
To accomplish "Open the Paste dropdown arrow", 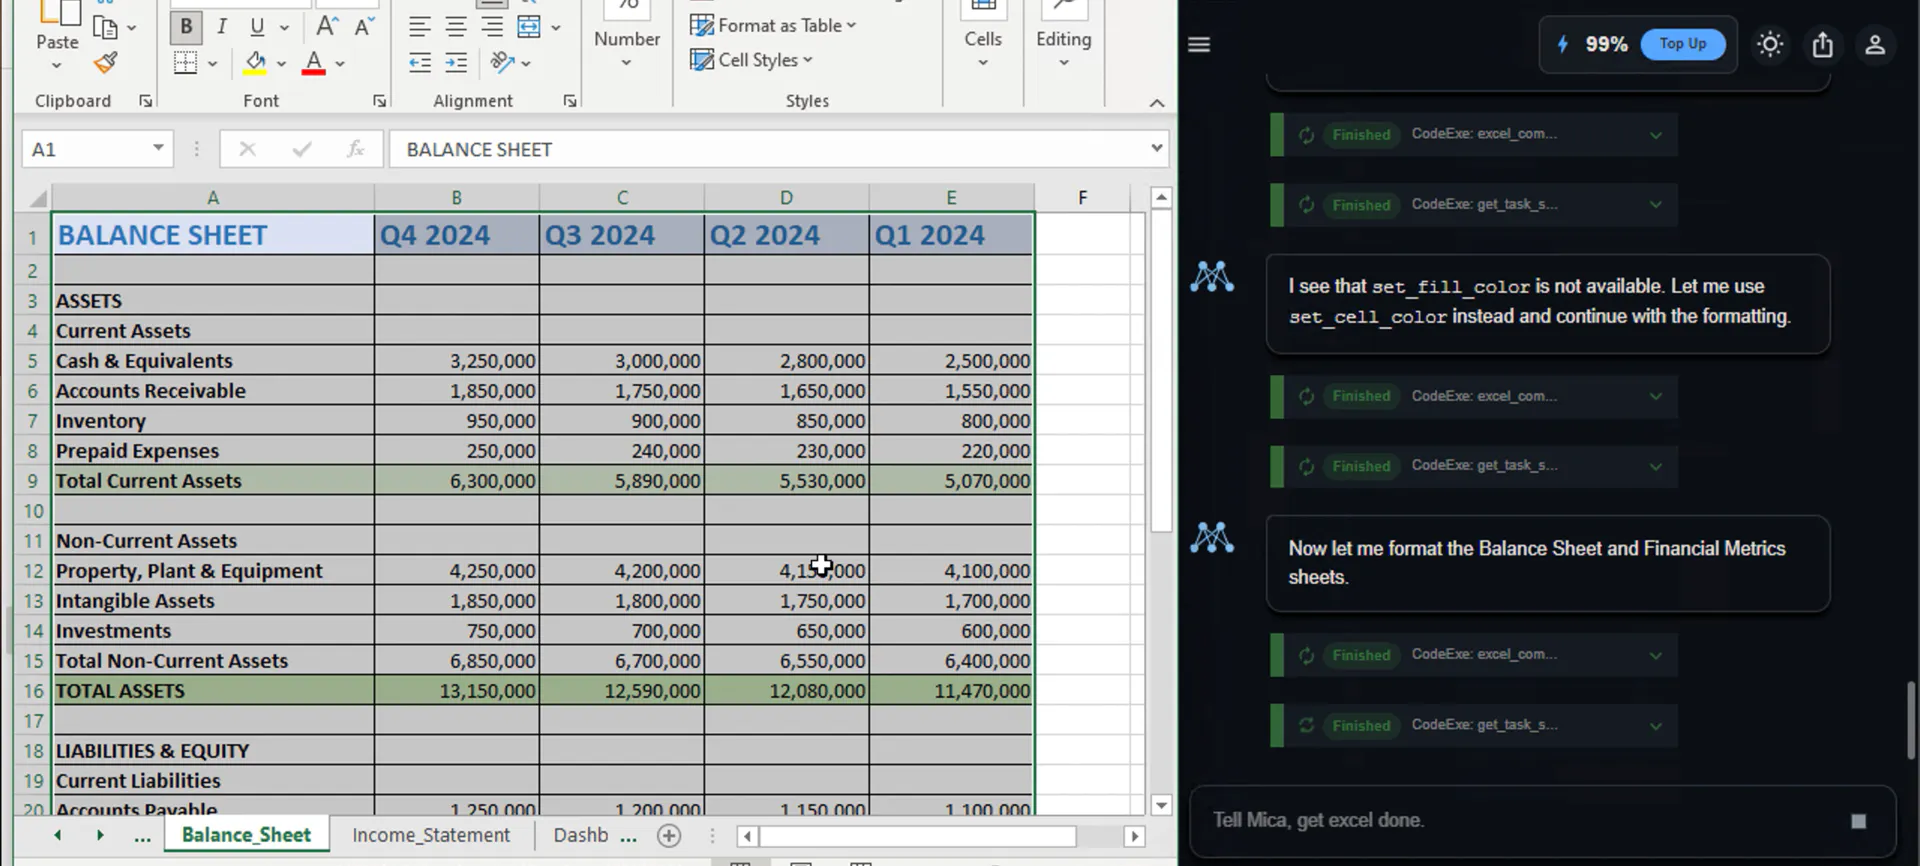I will [x=57, y=65].
